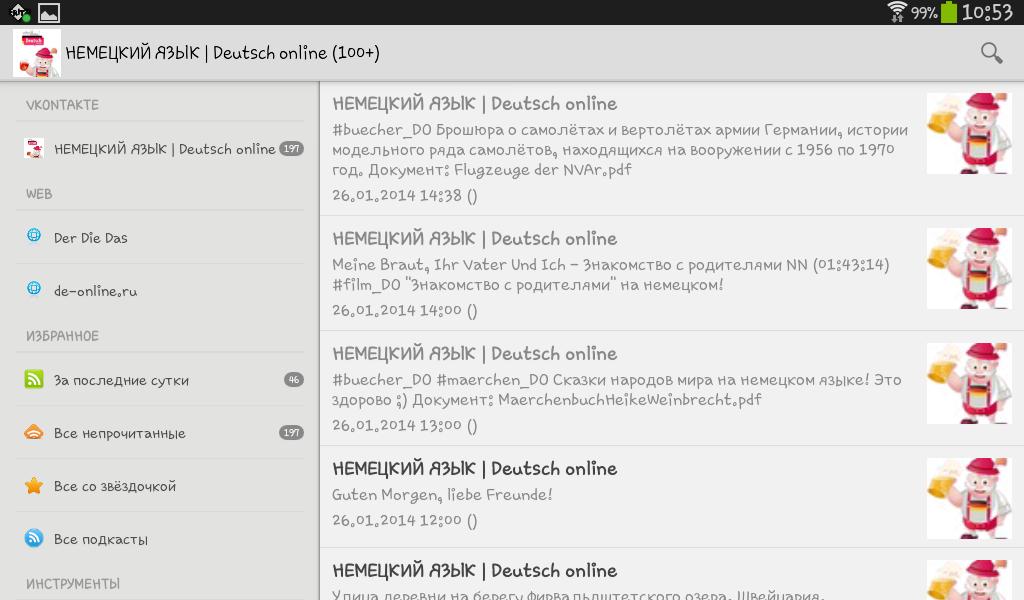The height and width of the screenshot is (600, 1024).
Task: Open podcasts via the RSS icon beside Все подкасты
Action: click(33, 538)
